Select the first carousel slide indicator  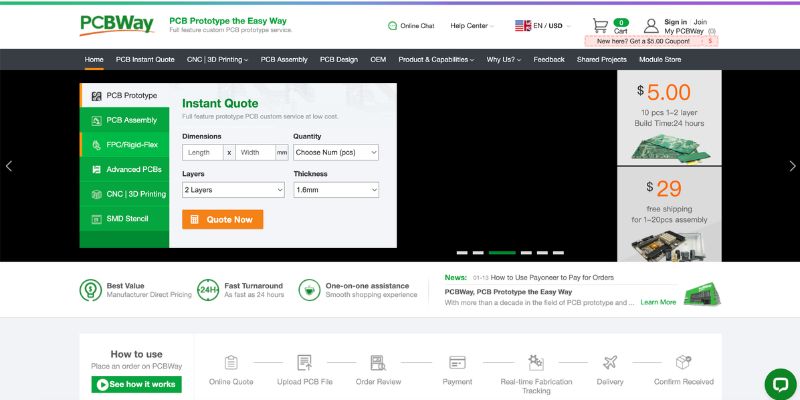pos(462,253)
